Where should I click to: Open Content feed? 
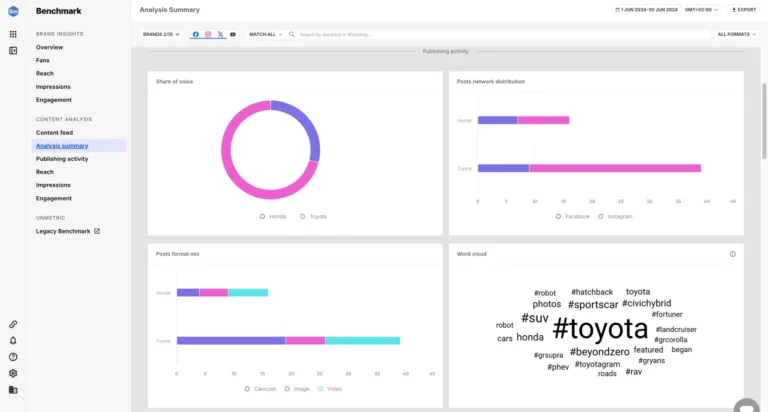click(54, 133)
